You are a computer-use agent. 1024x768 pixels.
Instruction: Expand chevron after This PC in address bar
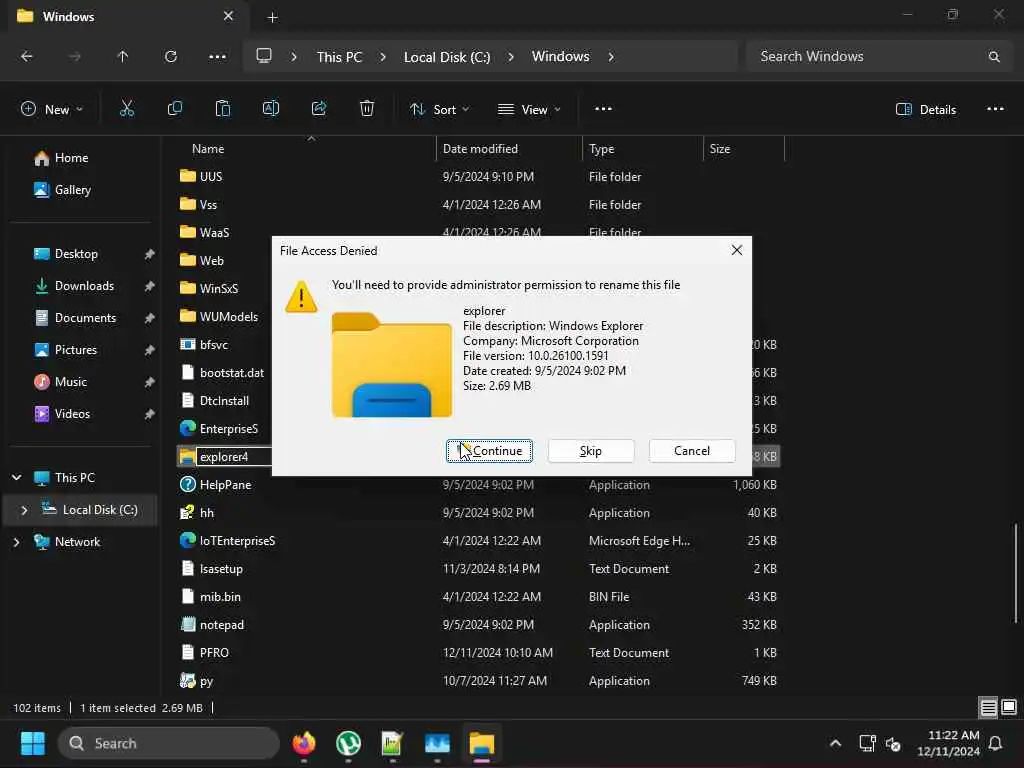pos(383,57)
